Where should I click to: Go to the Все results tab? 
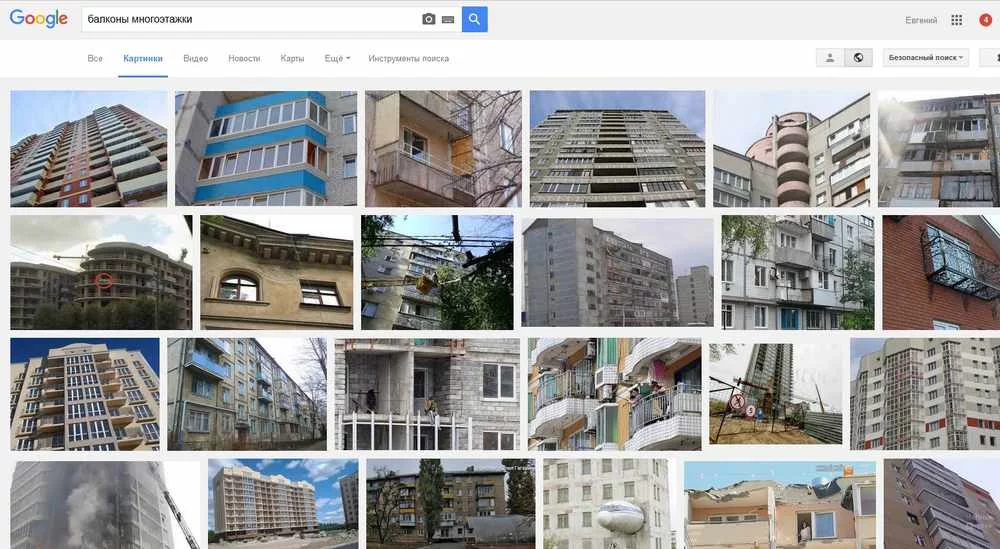click(x=95, y=58)
